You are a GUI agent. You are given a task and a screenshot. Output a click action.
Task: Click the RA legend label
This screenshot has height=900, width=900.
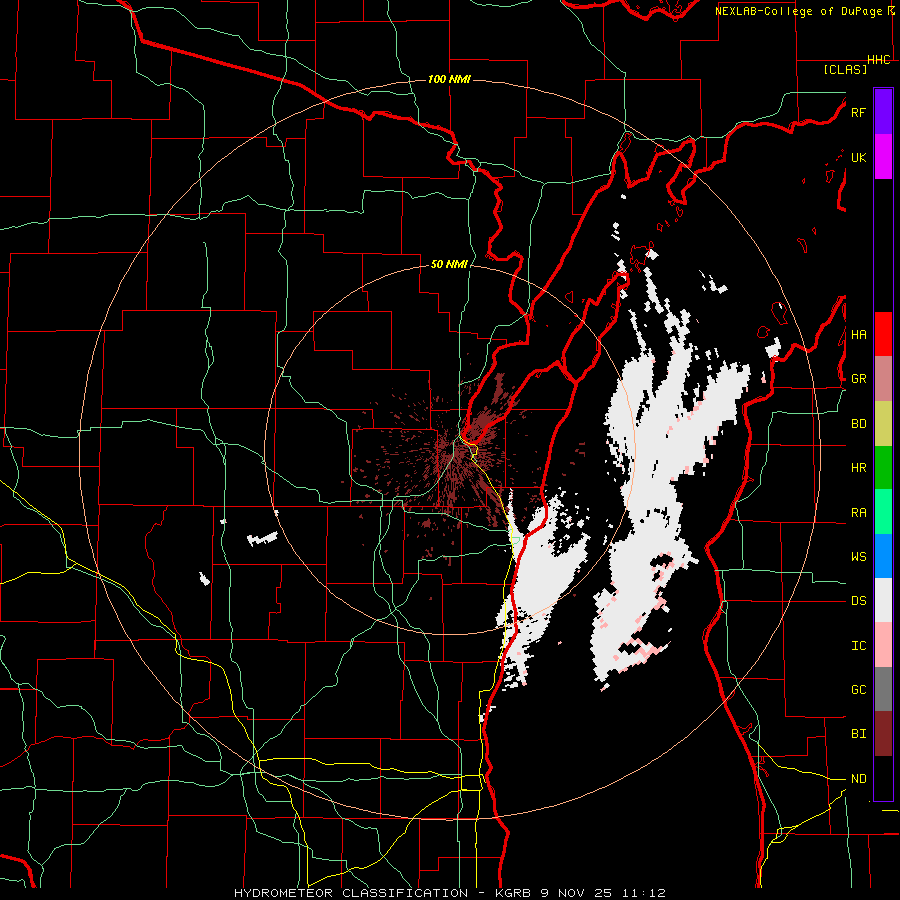[x=858, y=513]
